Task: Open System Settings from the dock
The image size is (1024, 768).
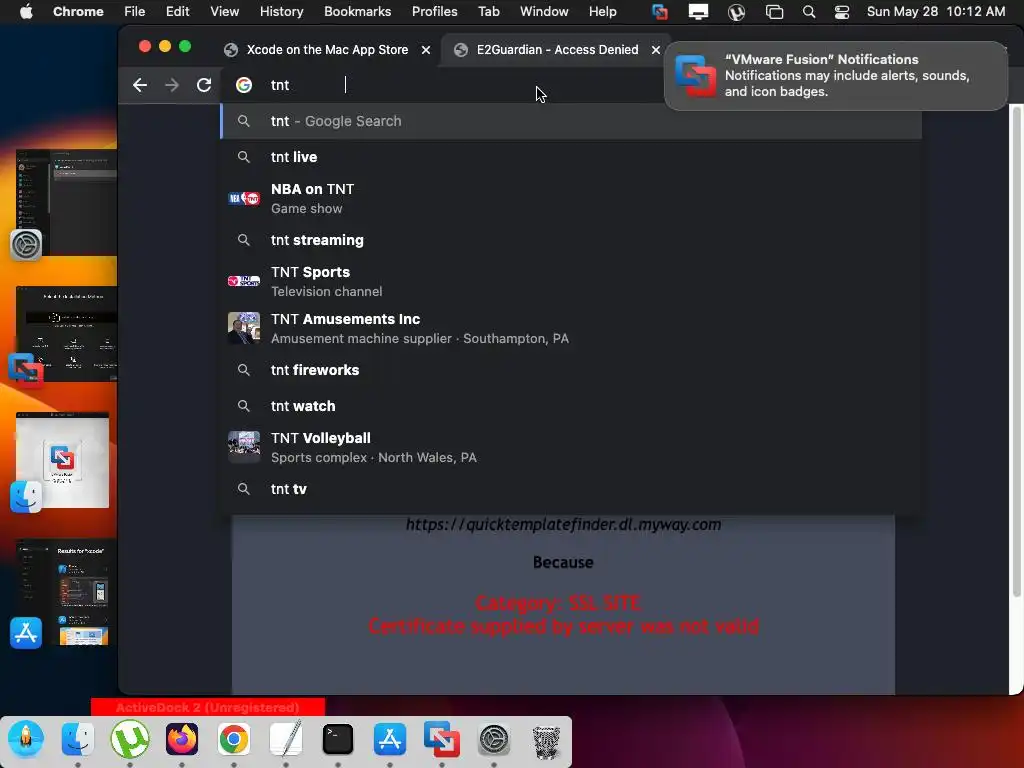Action: (x=494, y=739)
